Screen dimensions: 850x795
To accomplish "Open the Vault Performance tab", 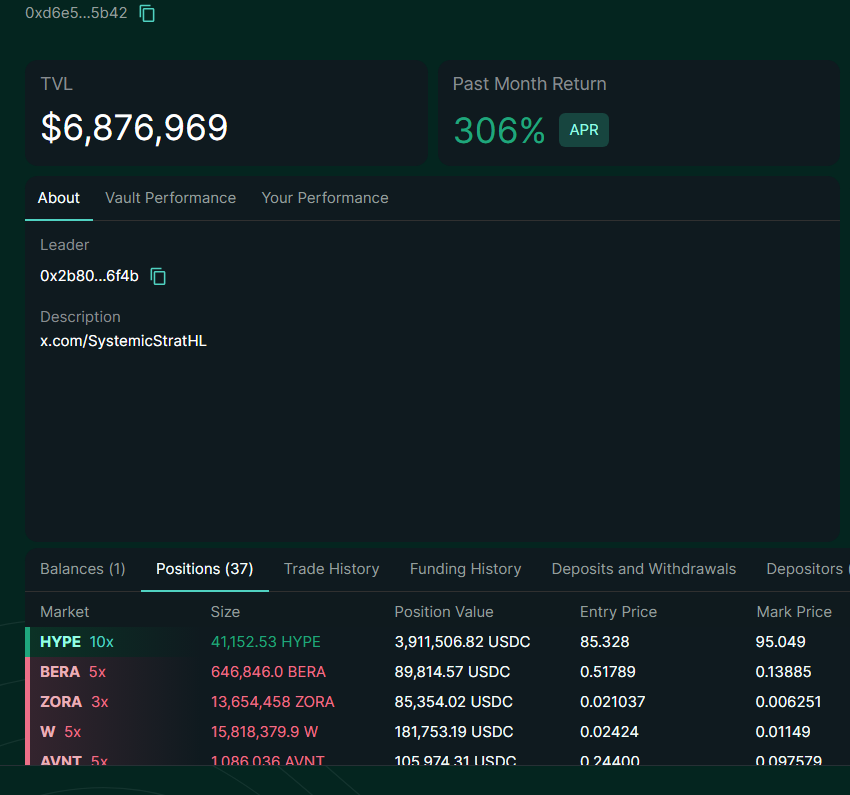I will (x=170, y=198).
